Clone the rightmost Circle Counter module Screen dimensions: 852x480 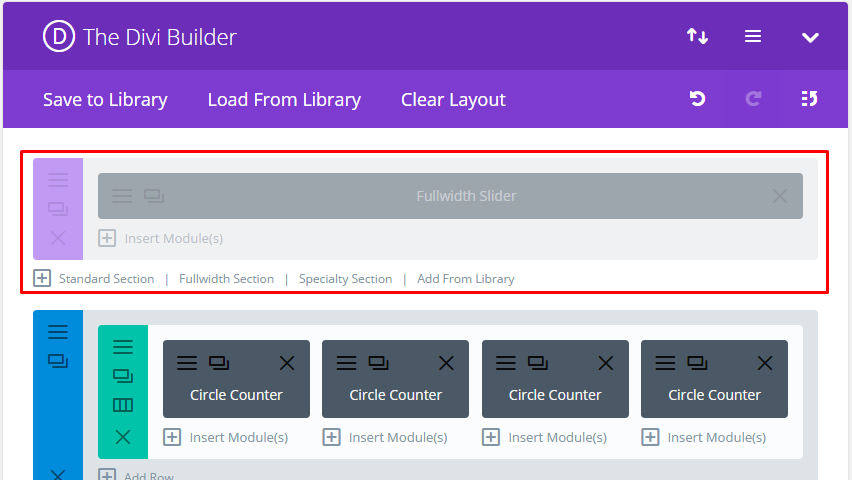click(697, 363)
